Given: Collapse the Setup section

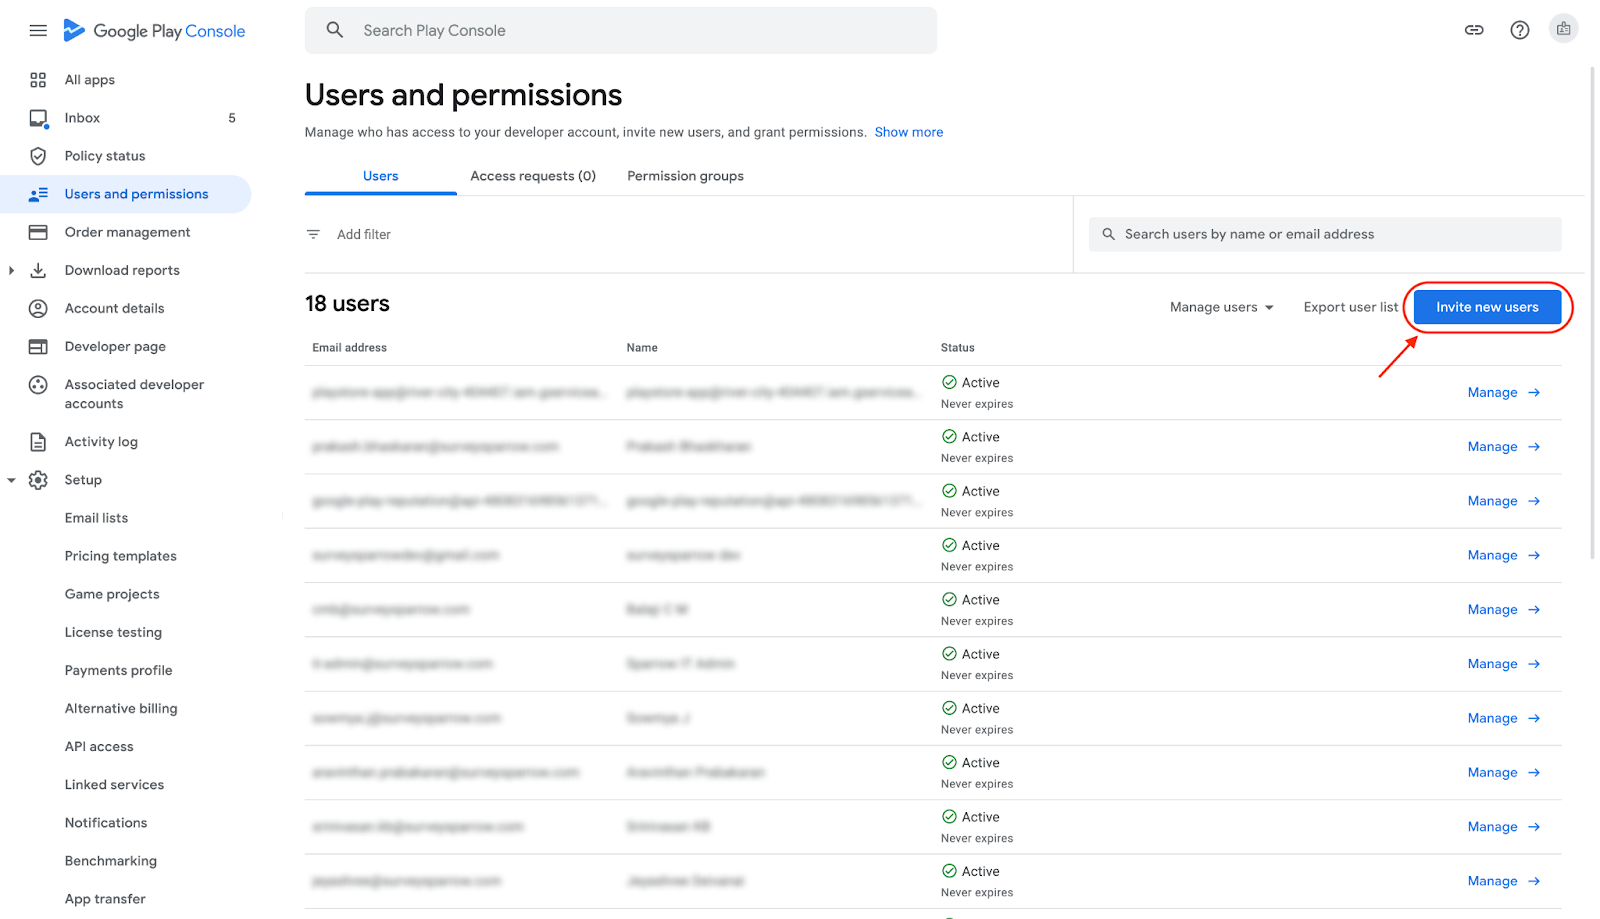Looking at the screenshot, I should [11, 480].
